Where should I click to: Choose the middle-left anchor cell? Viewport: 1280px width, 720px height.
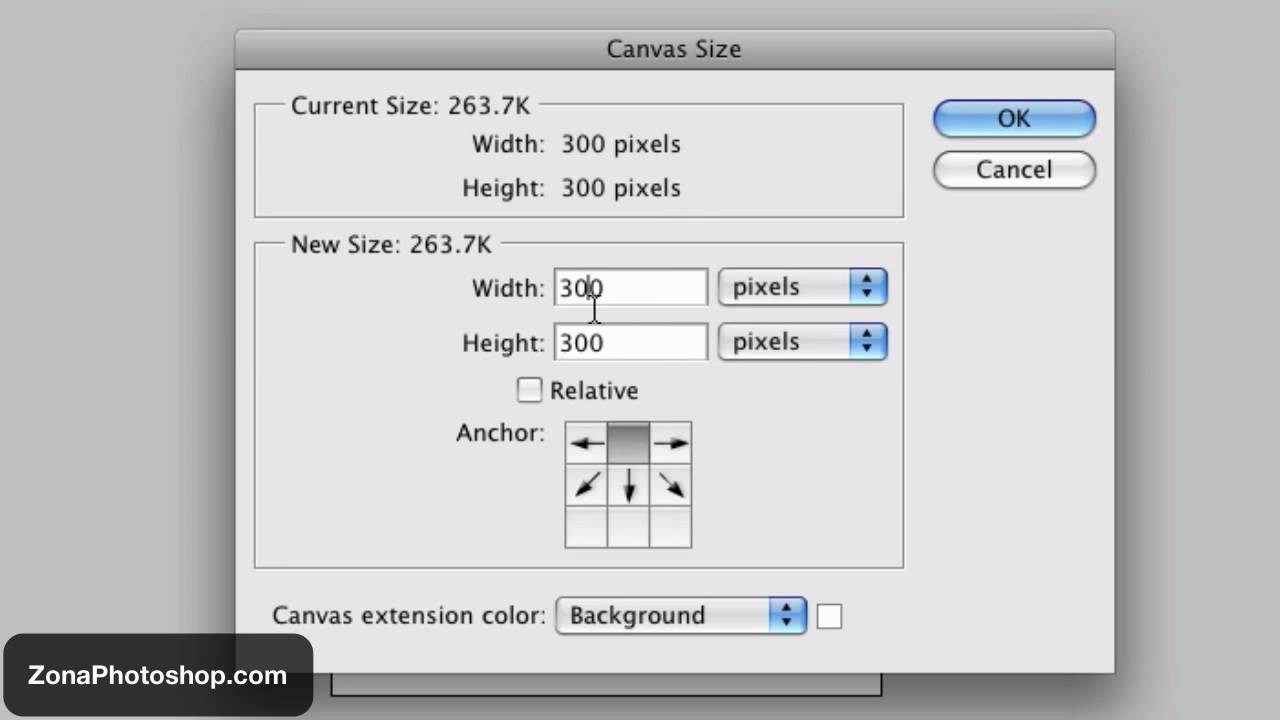[x=586, y=485]
